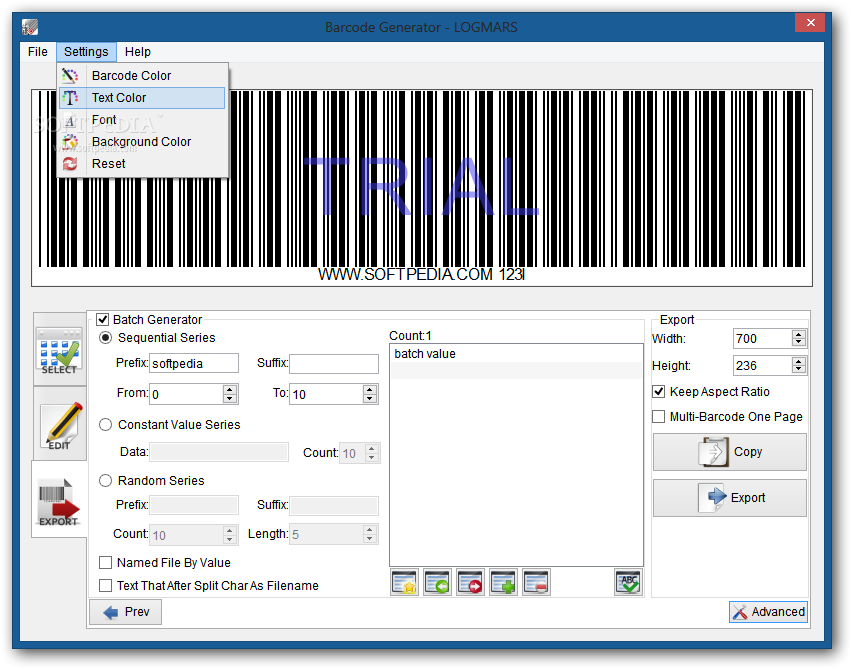
Task: Click the export Width field
Action: click(x=762, y=339)
